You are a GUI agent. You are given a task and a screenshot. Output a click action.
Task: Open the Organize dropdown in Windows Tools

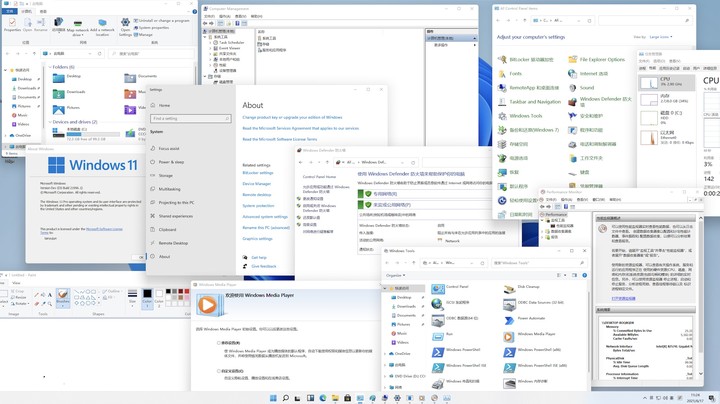coord(395,275)
